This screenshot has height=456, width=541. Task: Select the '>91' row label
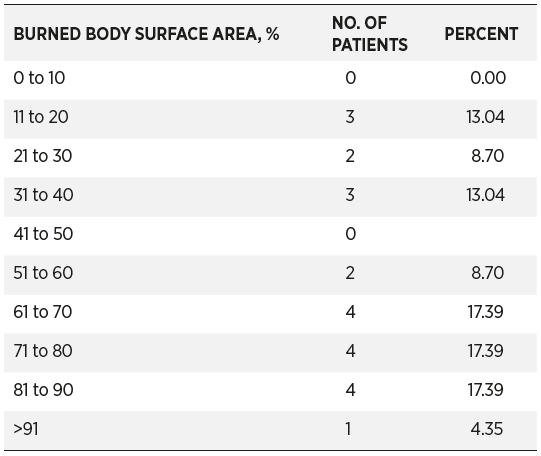pyautogui.click(x=26, y=429)
